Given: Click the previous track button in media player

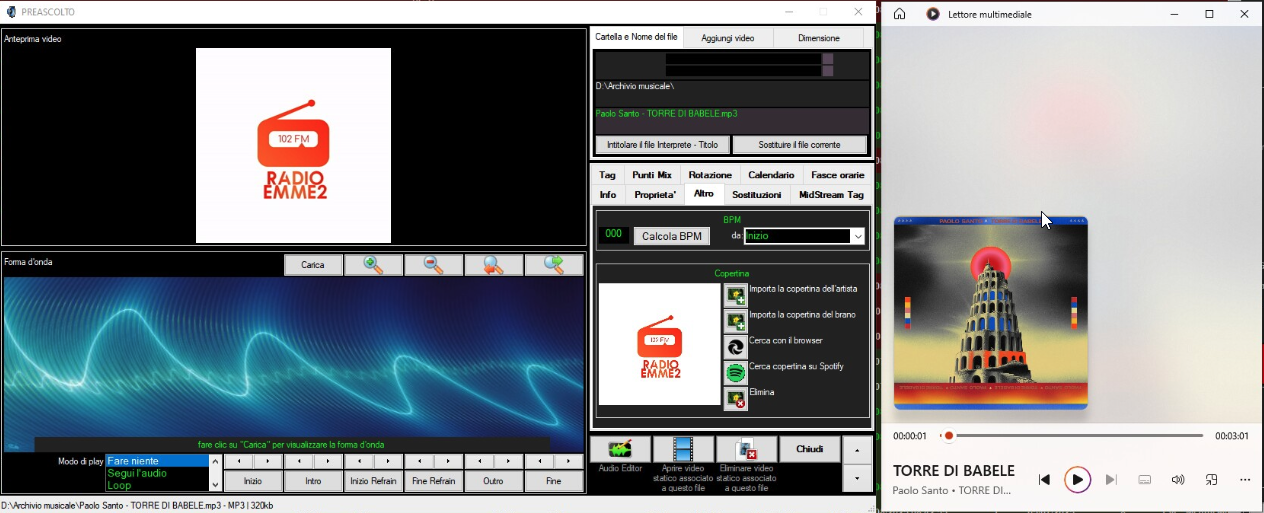Looking at the screenshot, I should click(x=1044, y=480).
